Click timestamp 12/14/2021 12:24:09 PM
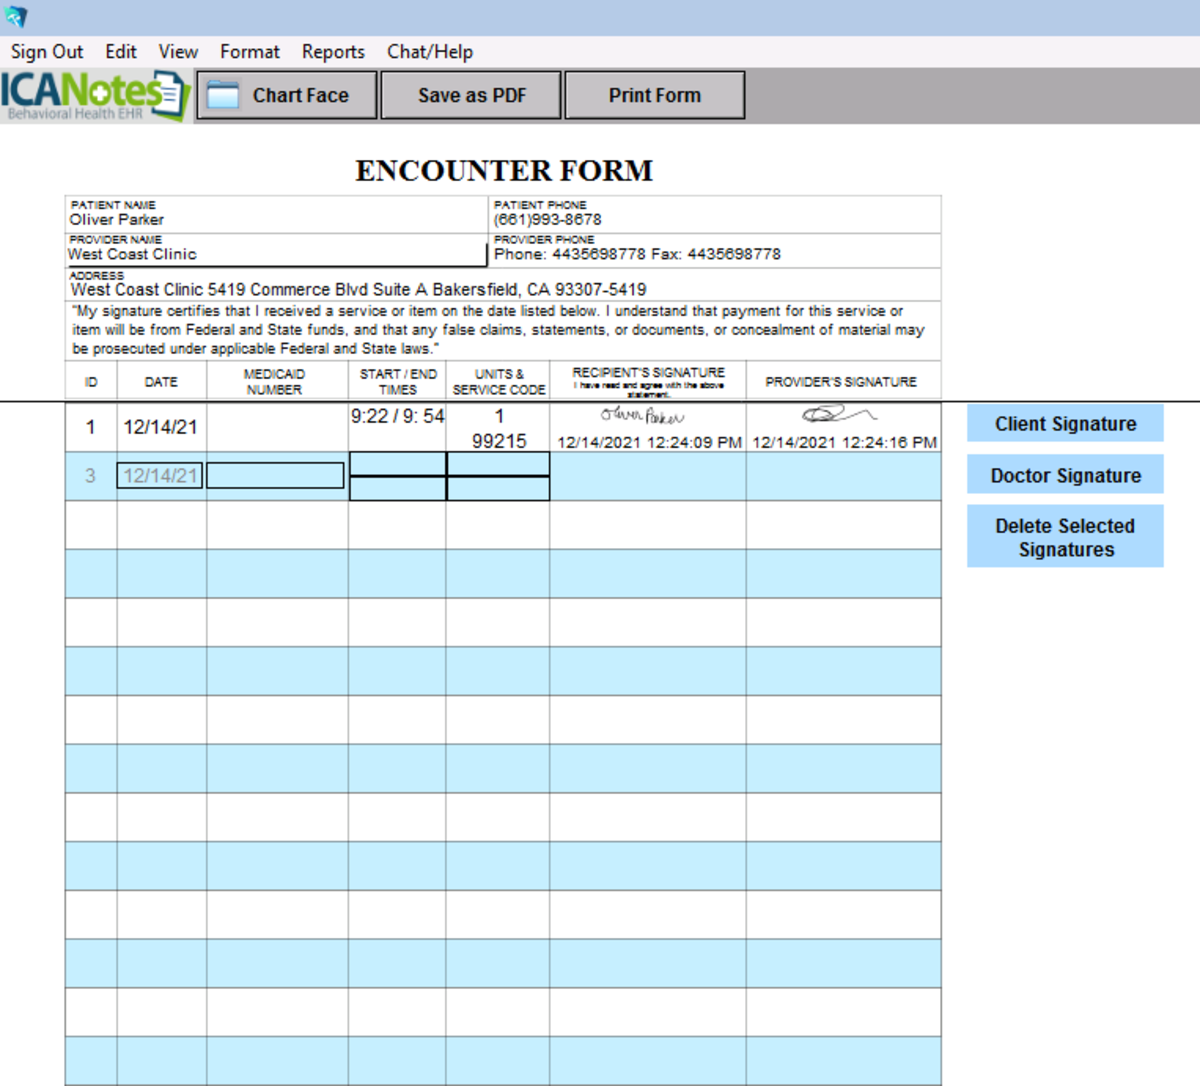Viewport: 1200px width, 1086px height. coord(649,442)
